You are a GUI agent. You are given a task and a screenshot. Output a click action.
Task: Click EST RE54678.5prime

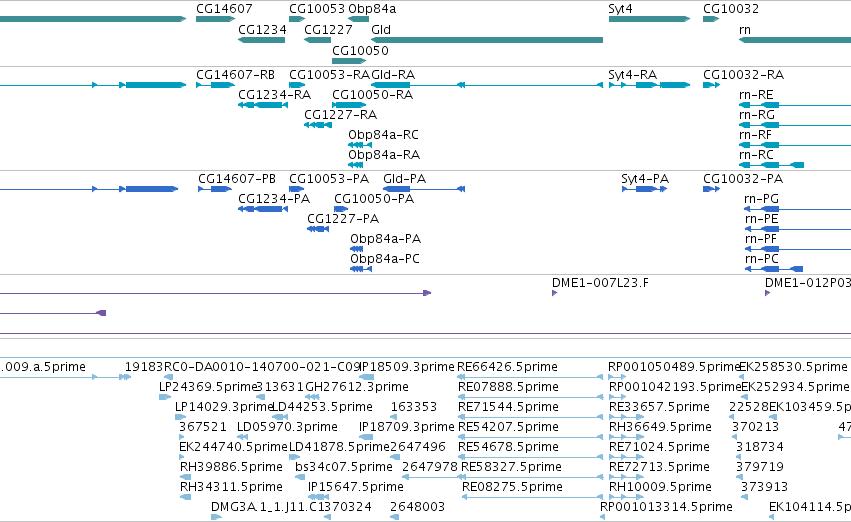click(509, 447)
